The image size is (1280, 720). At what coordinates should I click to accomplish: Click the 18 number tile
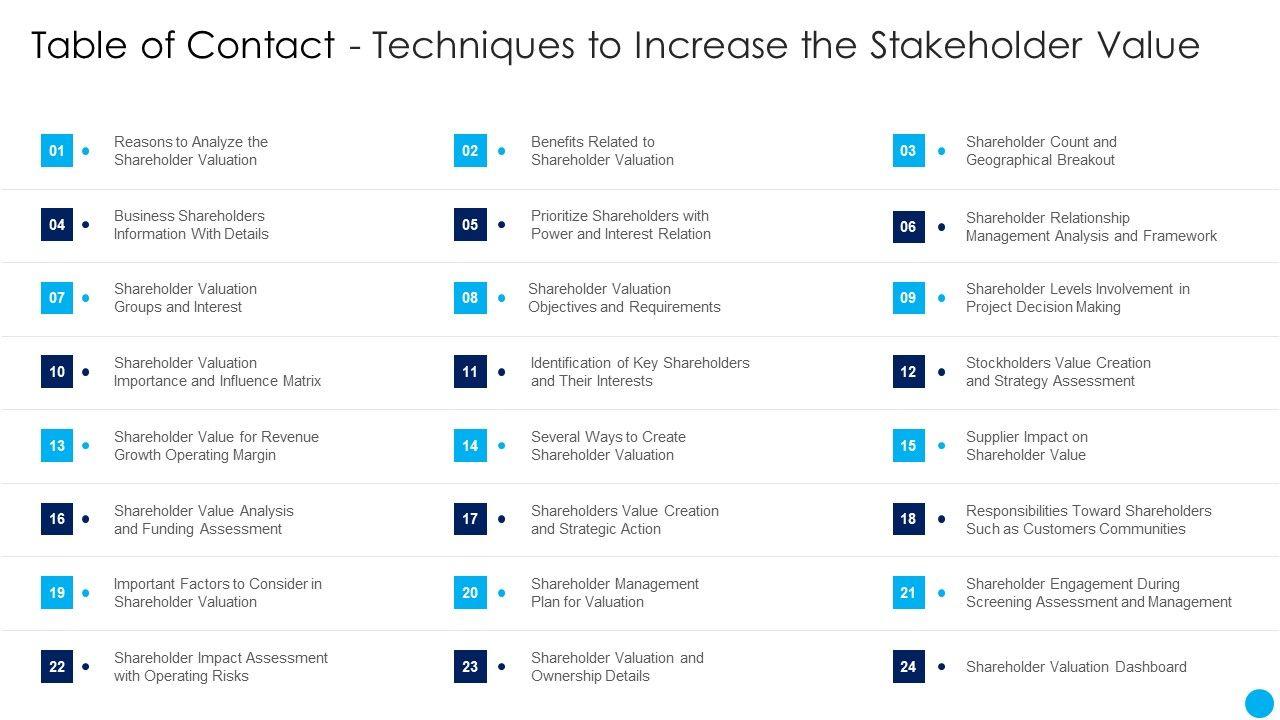click(x=908, y=519)
